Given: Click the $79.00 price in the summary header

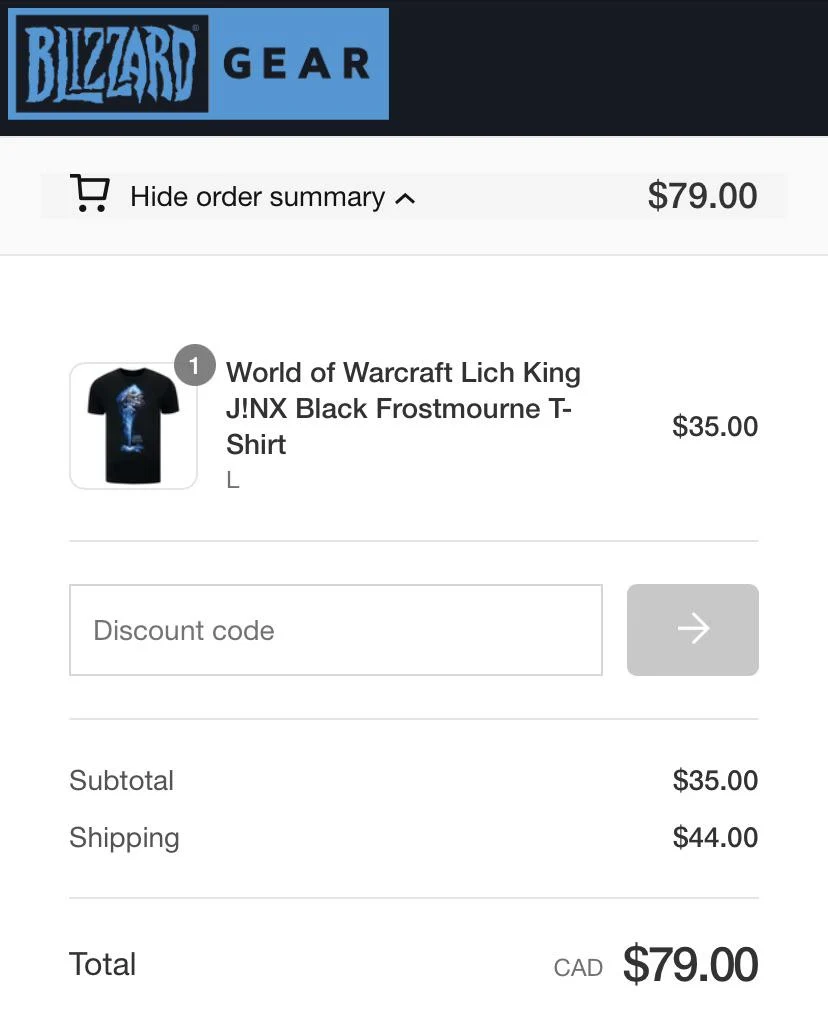Looking at the screenshot, I should [x=704, y=196].
